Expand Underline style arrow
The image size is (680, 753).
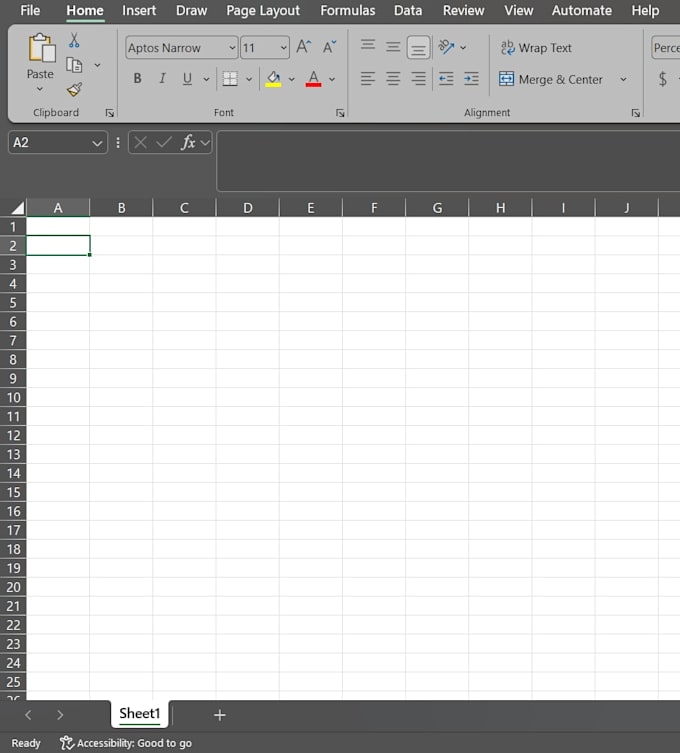pos(206,79)
